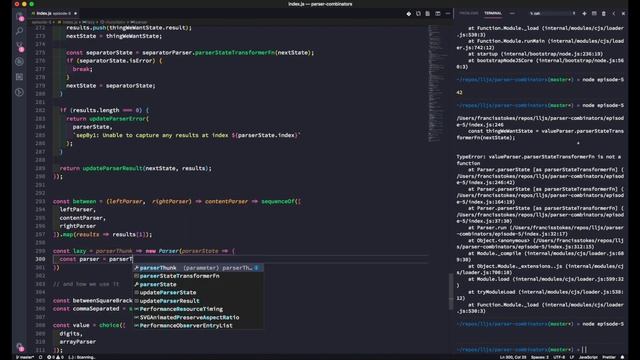Click 'const between' on line 293
This screenshot has width=640, height=360.
coord(74,201)
